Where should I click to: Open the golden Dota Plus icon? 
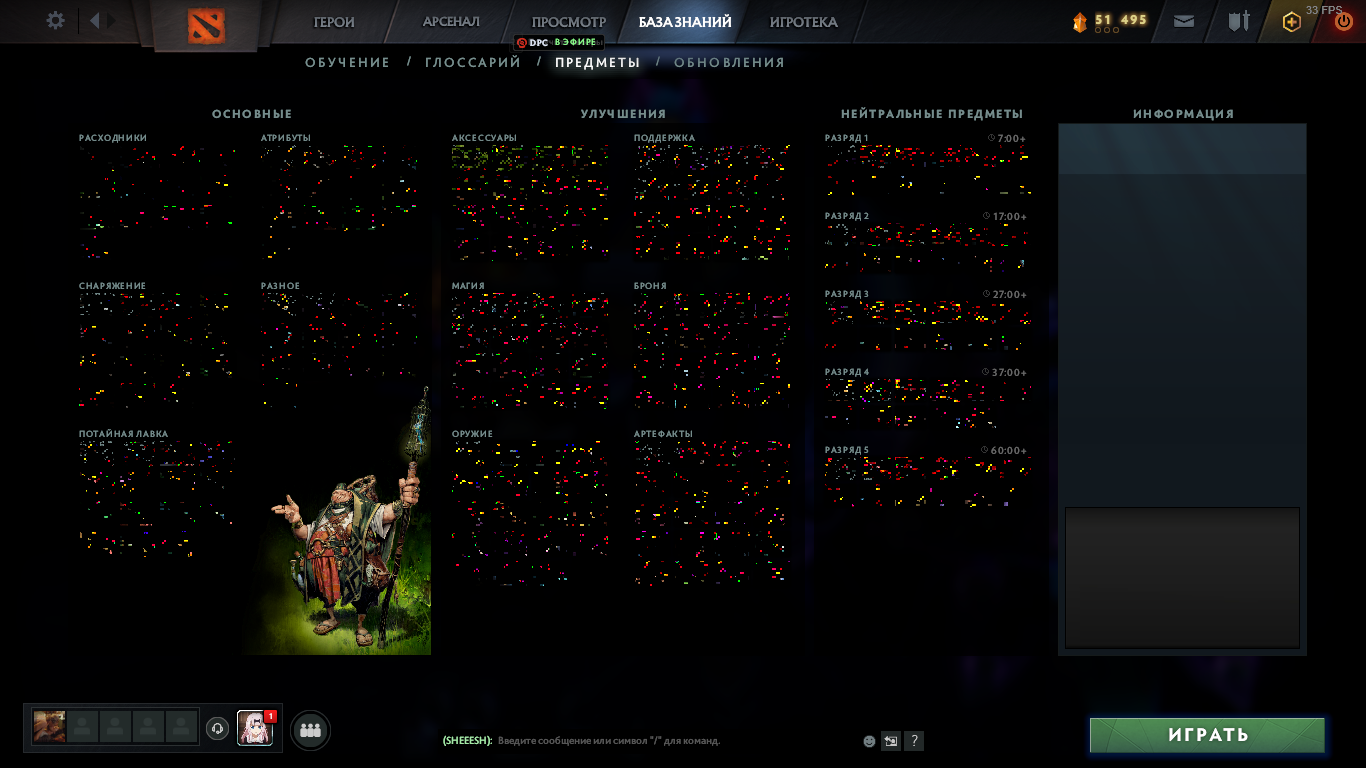pos(1293,20)
